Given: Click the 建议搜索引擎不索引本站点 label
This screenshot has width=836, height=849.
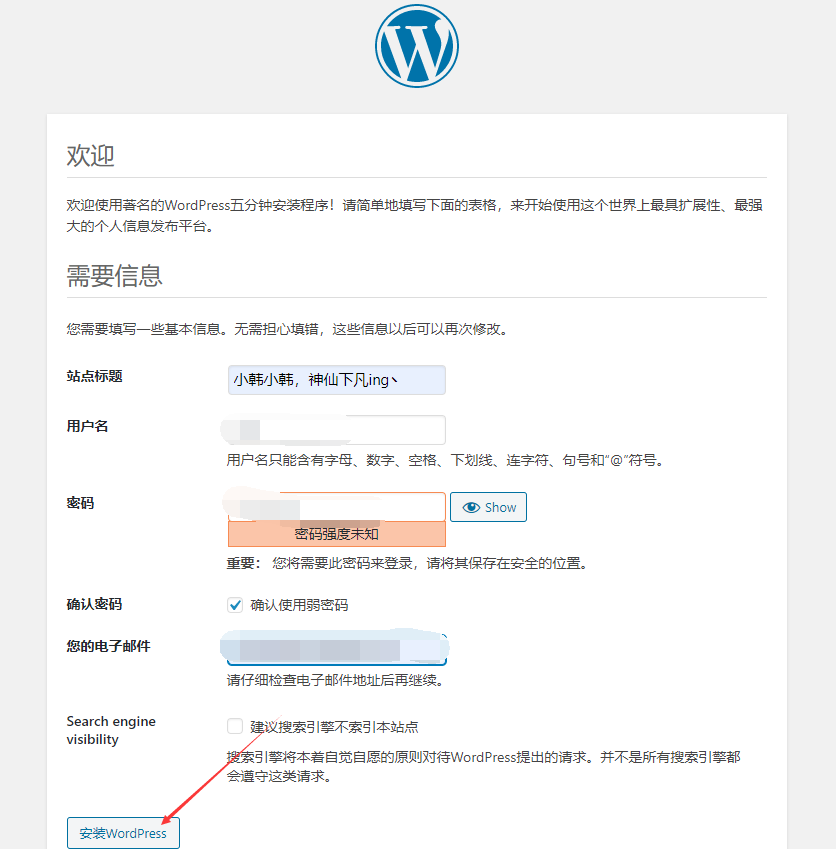Looking at the screenshot, I should pos(334,727).
